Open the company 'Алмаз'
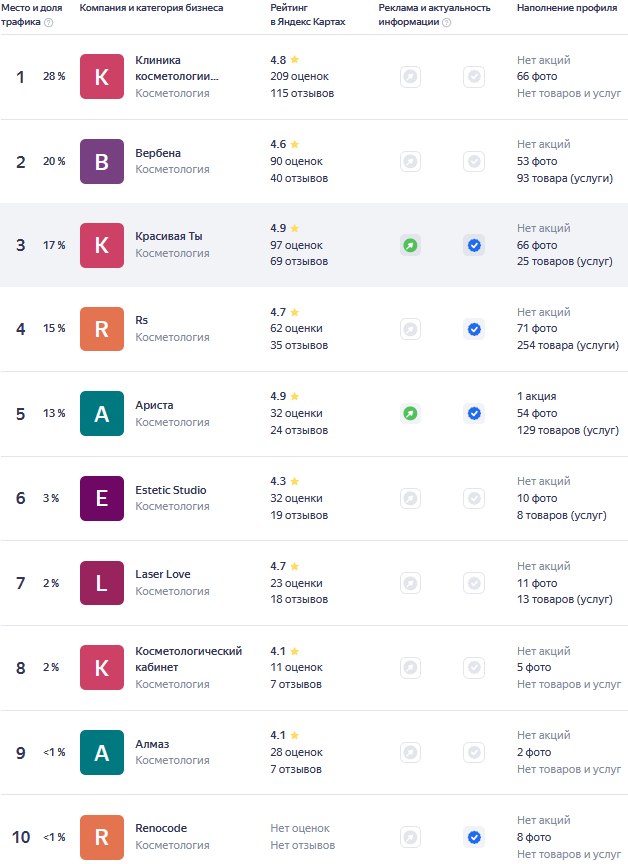 (152, 744)
